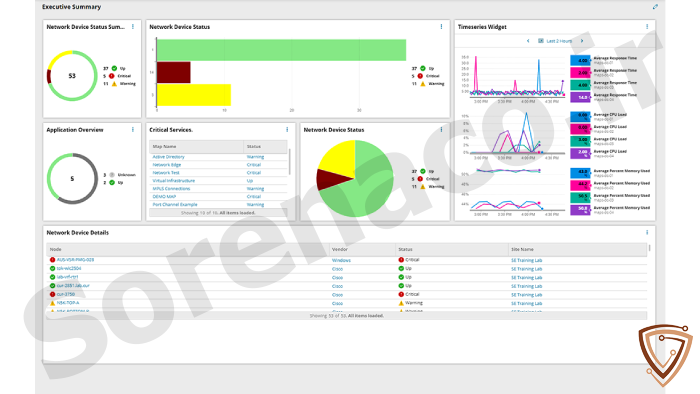This screenshot has width=700, height=394.
Task: Open the Last 2 Hours time range picker
Action: click(x=555, y=41)
